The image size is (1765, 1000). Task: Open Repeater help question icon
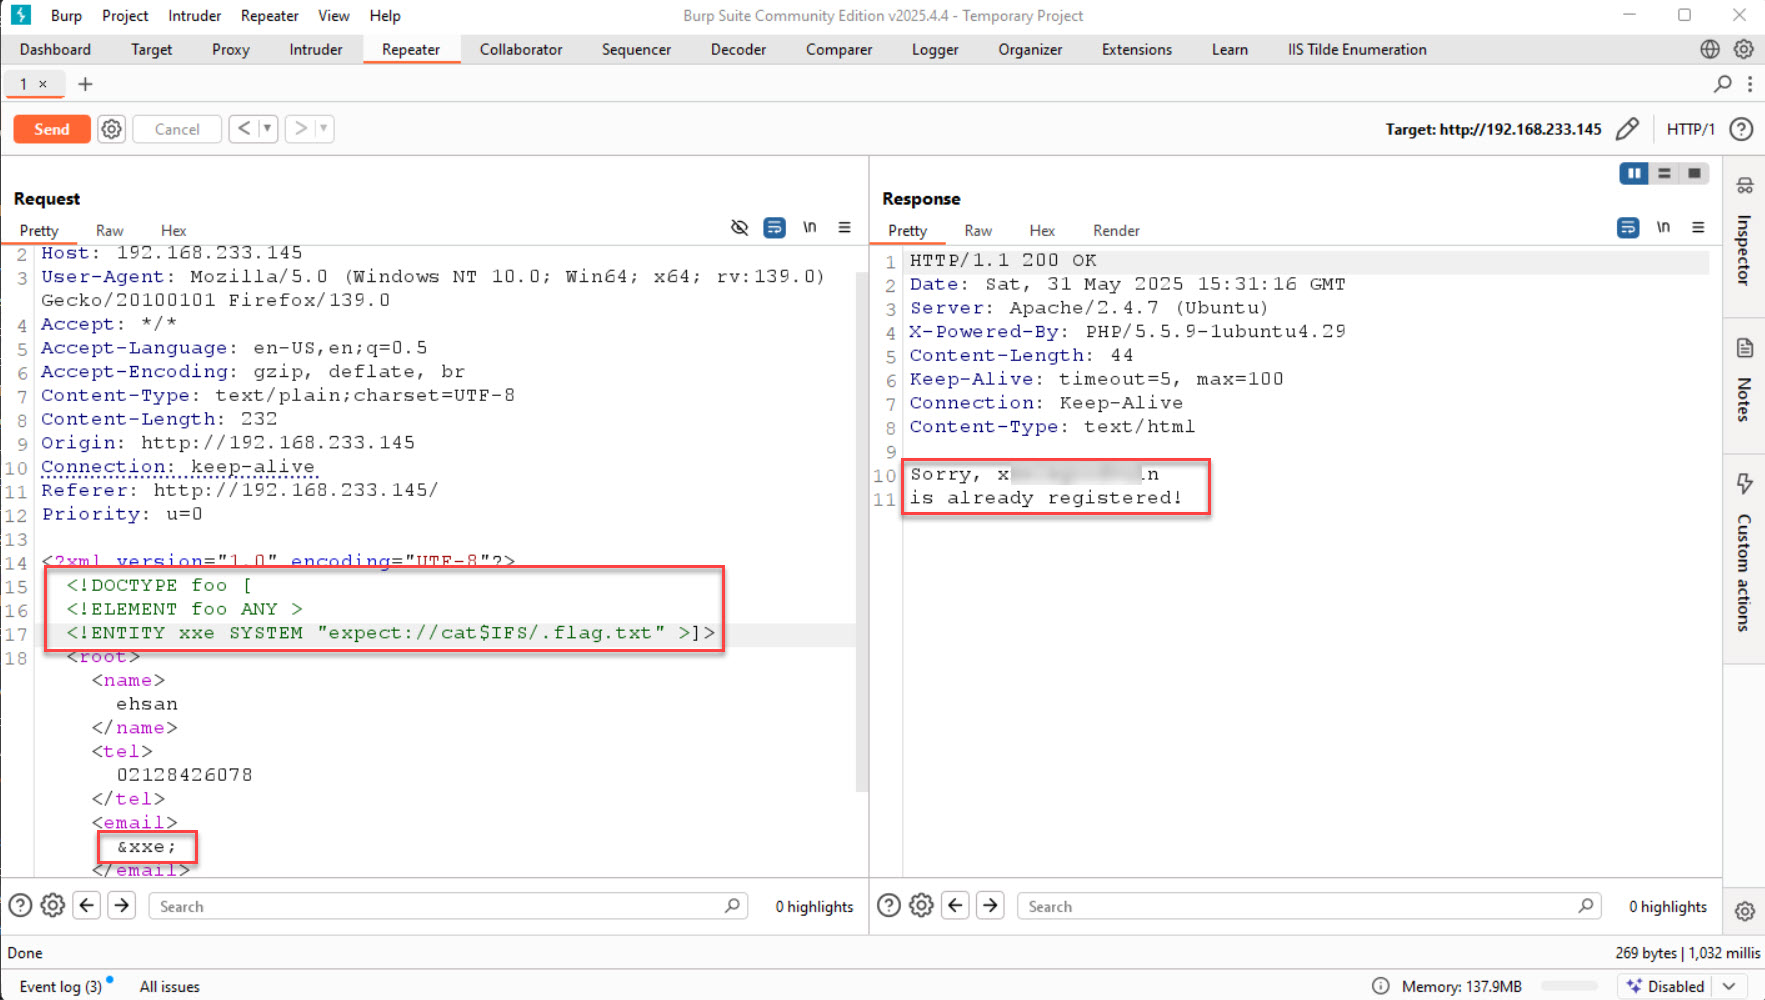click(1741, 129)
